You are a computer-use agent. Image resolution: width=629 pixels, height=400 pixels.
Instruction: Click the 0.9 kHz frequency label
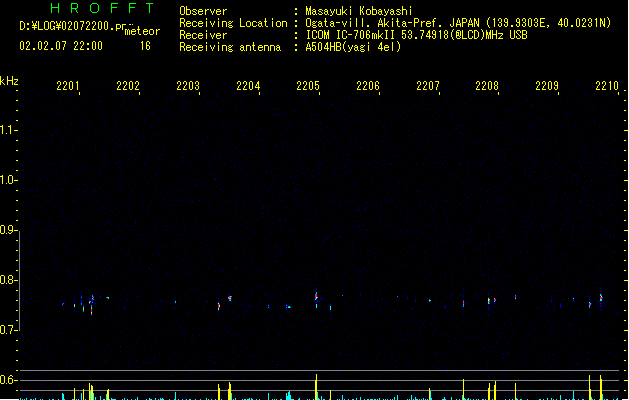(8, 230)
